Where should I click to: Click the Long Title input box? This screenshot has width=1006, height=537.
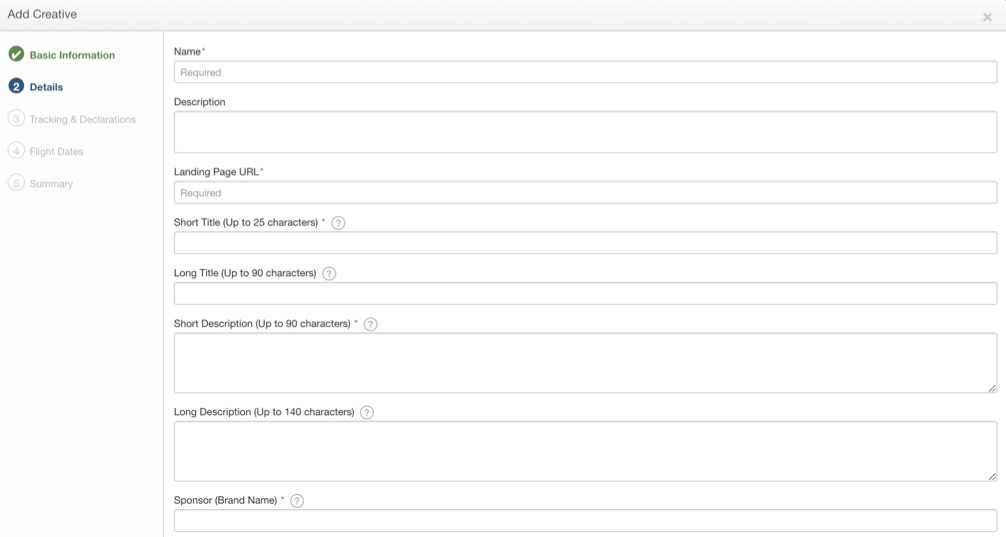click(585, 293)
